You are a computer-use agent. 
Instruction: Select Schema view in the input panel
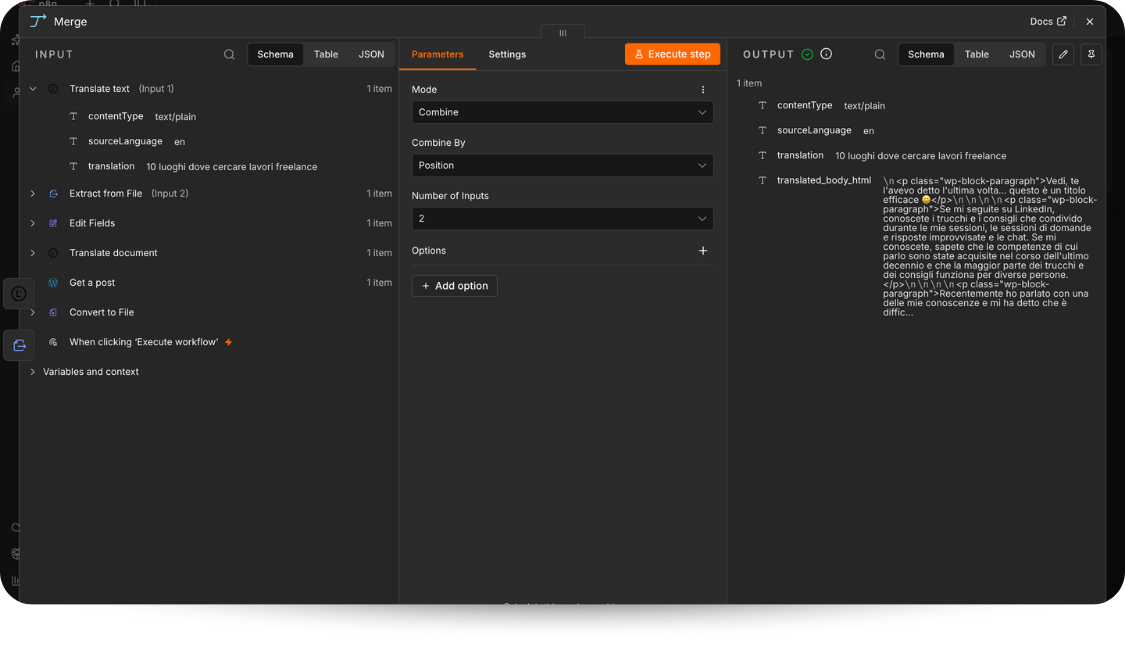(276, 55)
